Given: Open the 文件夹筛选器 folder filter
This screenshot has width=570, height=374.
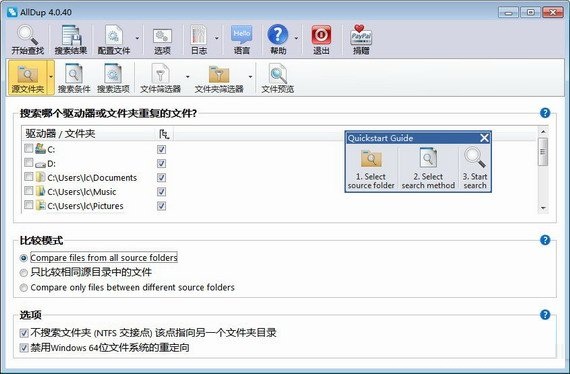Looking at the screenshot, I should (219, 78).
